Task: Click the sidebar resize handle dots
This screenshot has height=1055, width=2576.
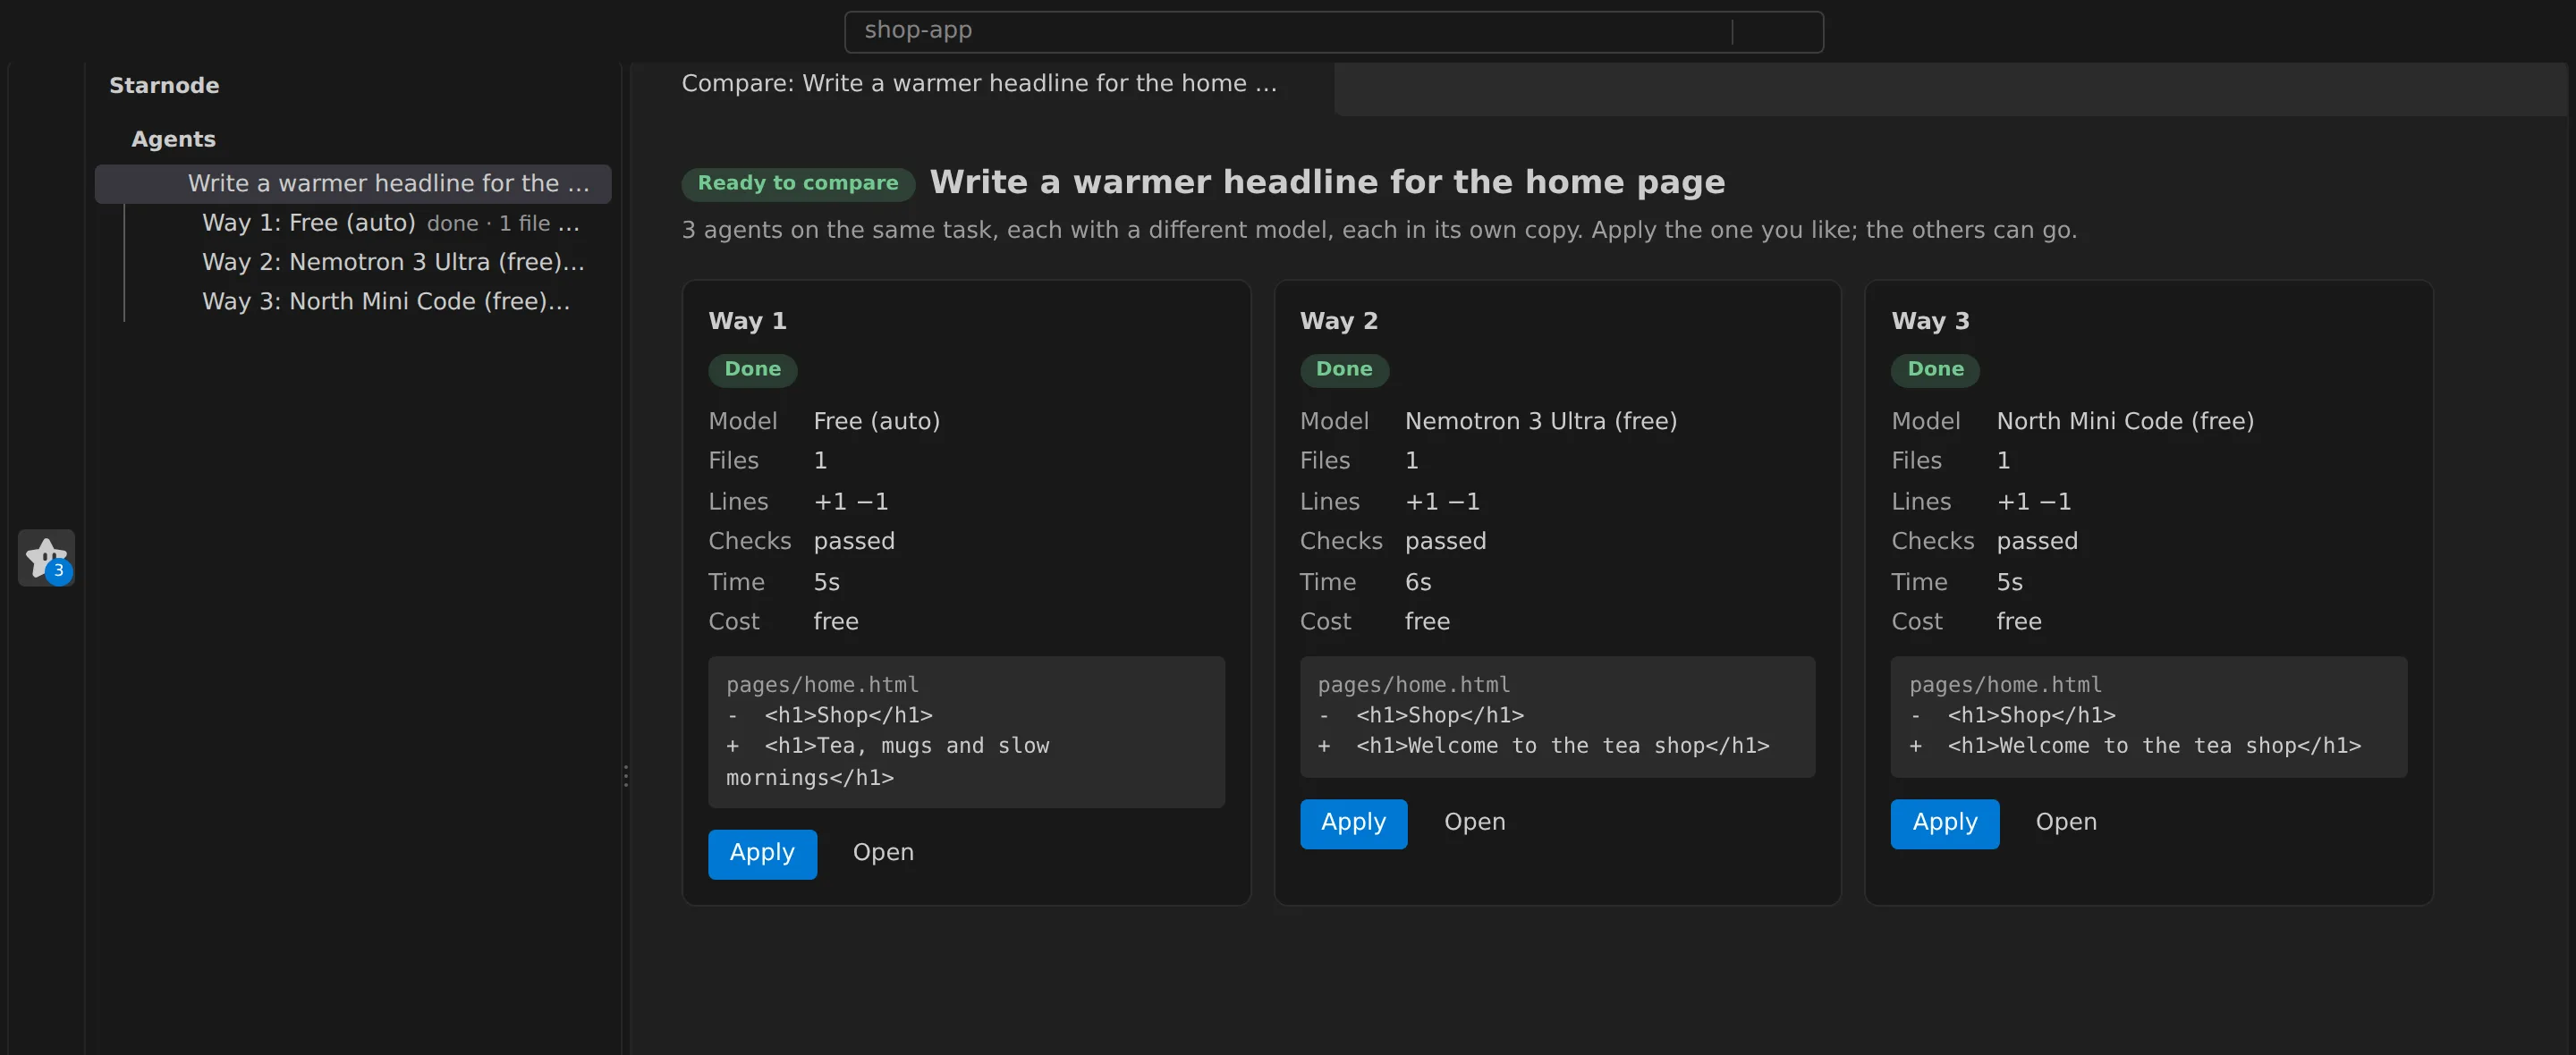Action: pos(626,776)
